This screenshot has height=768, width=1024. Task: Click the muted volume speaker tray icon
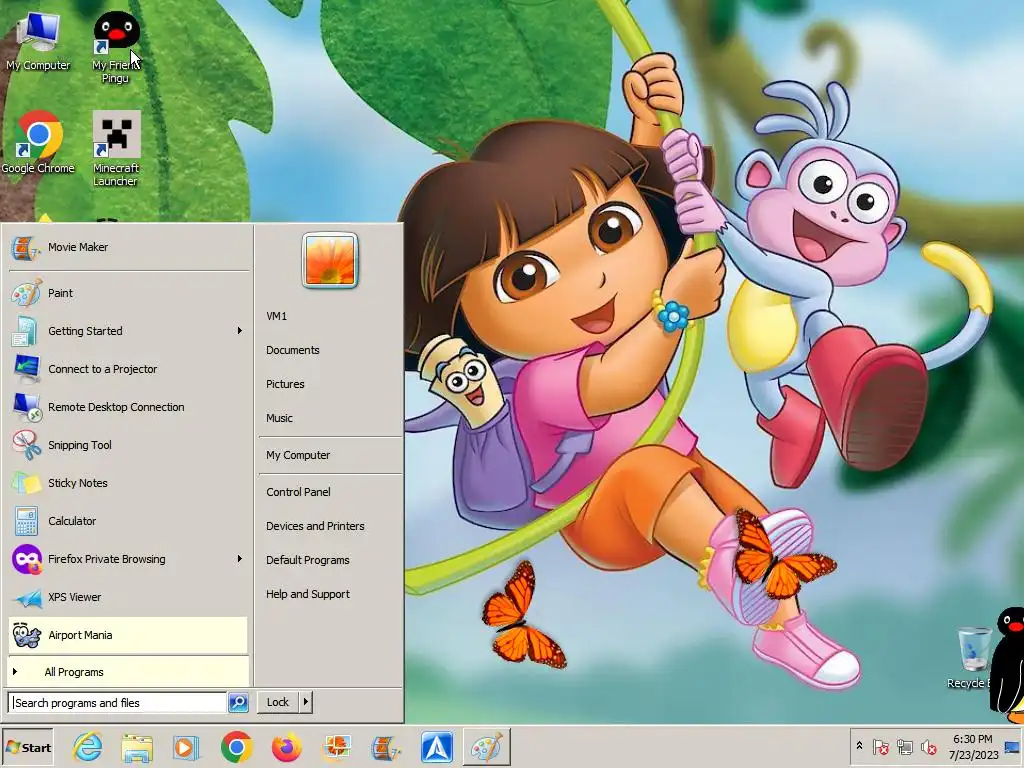coord(929,746)
